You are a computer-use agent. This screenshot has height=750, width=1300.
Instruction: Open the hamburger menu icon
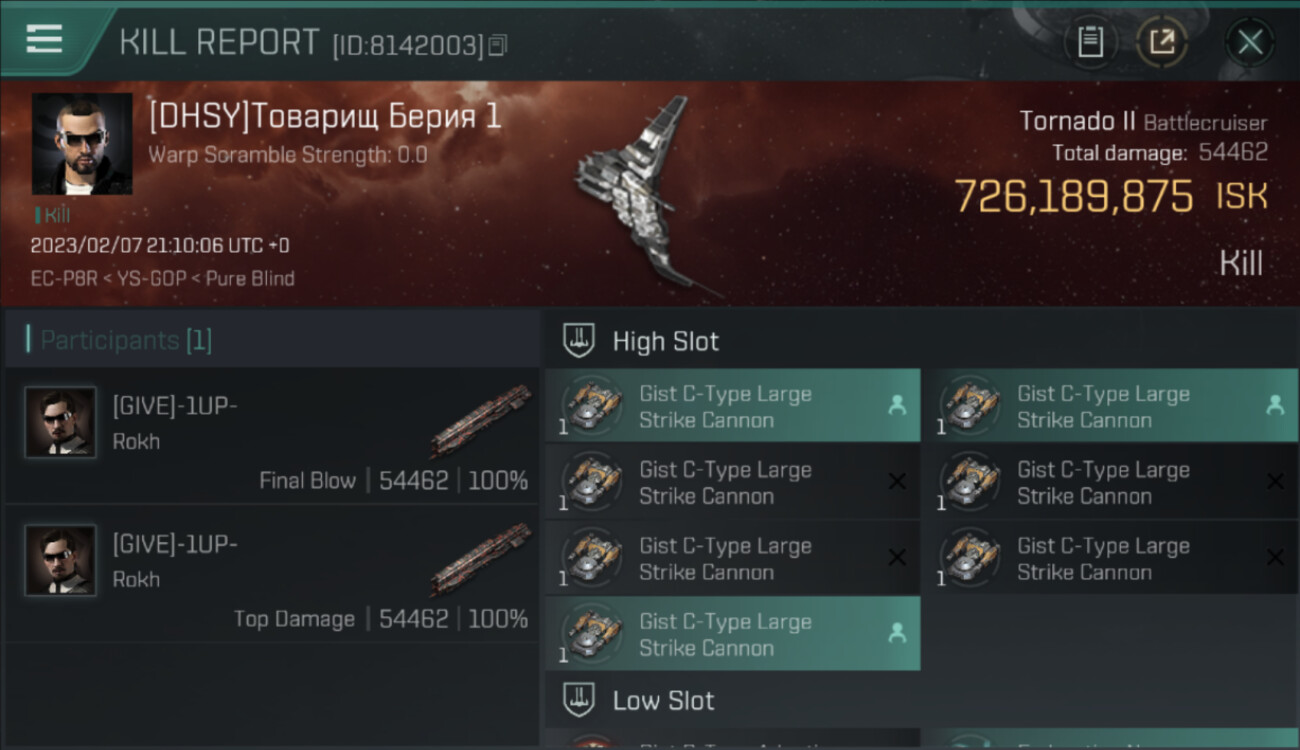coord(44,39)
